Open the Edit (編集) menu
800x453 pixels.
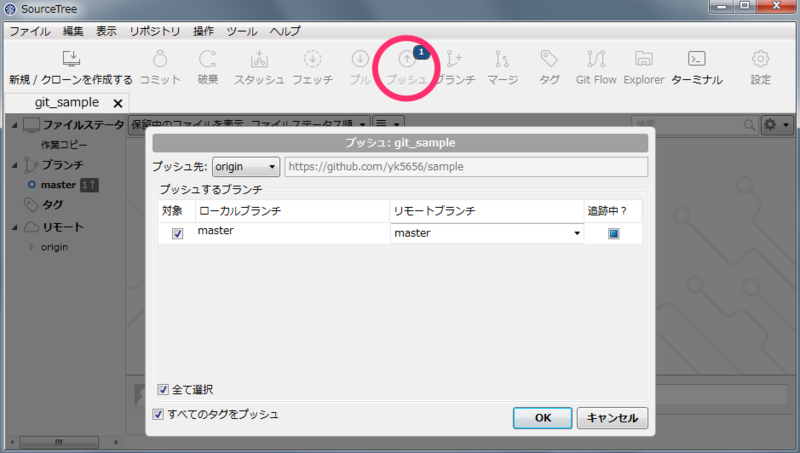coord(73,31)
